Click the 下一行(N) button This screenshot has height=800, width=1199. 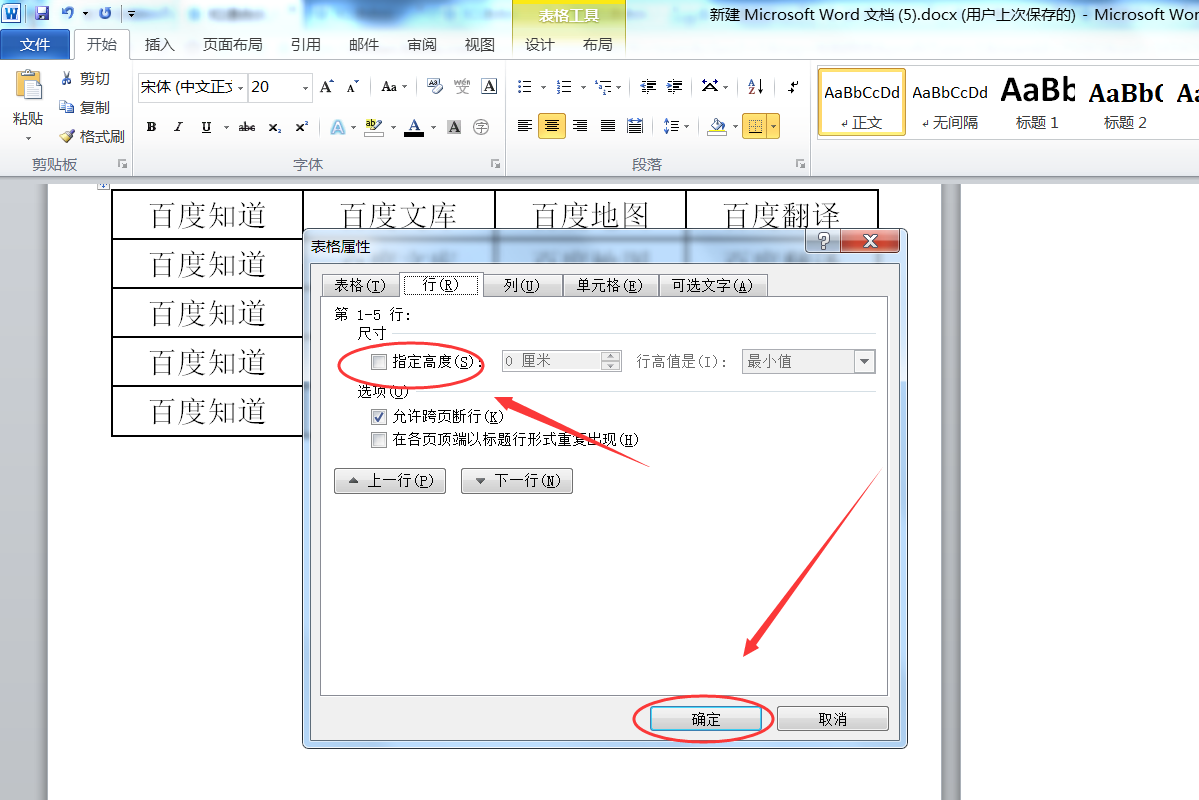coord(517,480)
